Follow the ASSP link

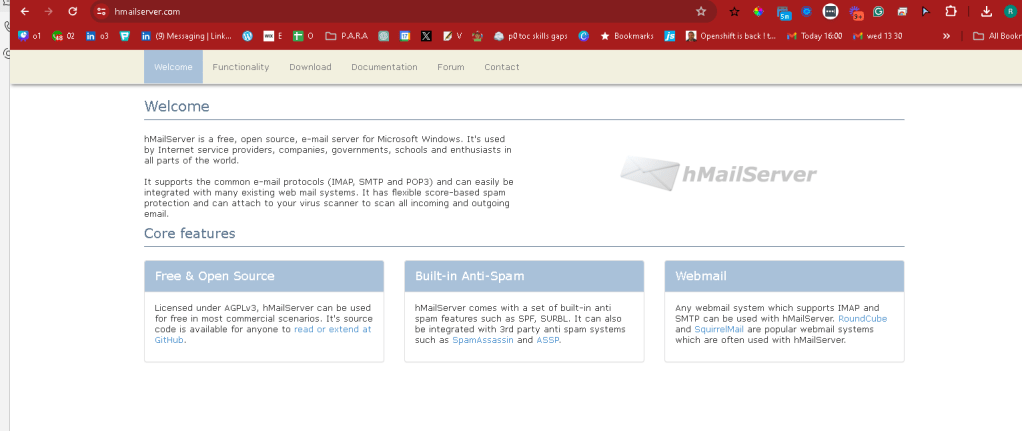(x=548, y=340)
